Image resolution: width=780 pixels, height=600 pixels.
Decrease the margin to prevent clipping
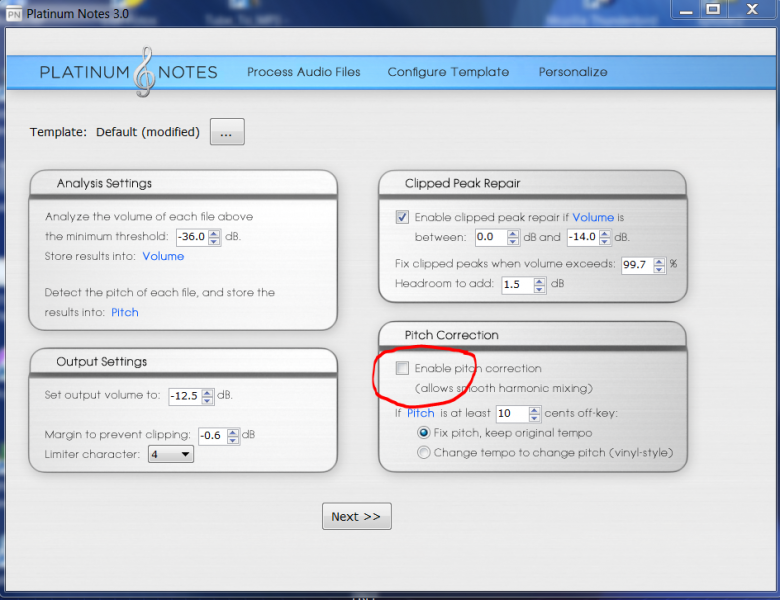pyautogui.click(x=233, y=440)
